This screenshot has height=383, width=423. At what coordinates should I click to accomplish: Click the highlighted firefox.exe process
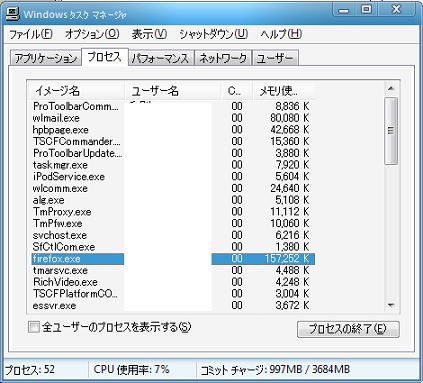173,259
